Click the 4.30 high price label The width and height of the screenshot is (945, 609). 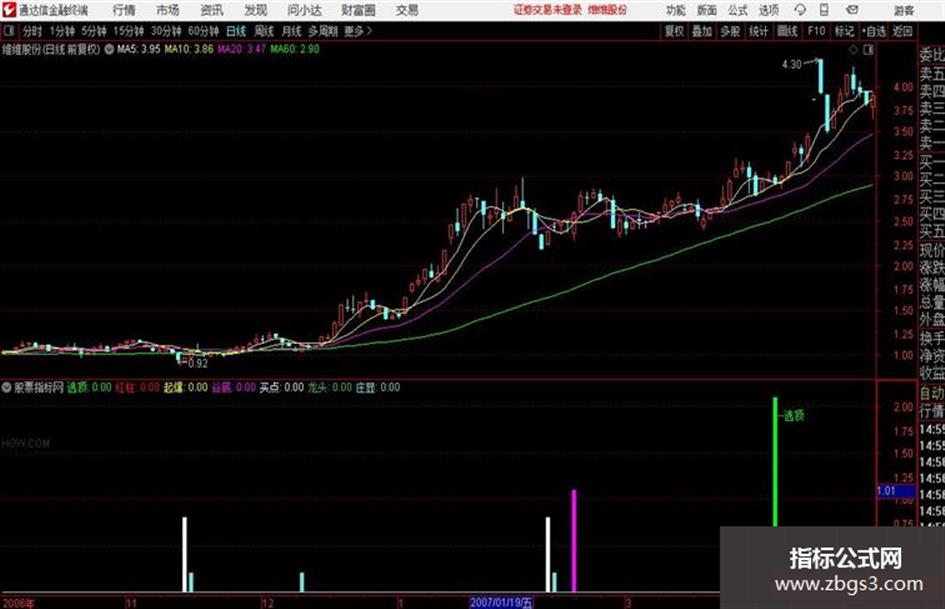791,65
